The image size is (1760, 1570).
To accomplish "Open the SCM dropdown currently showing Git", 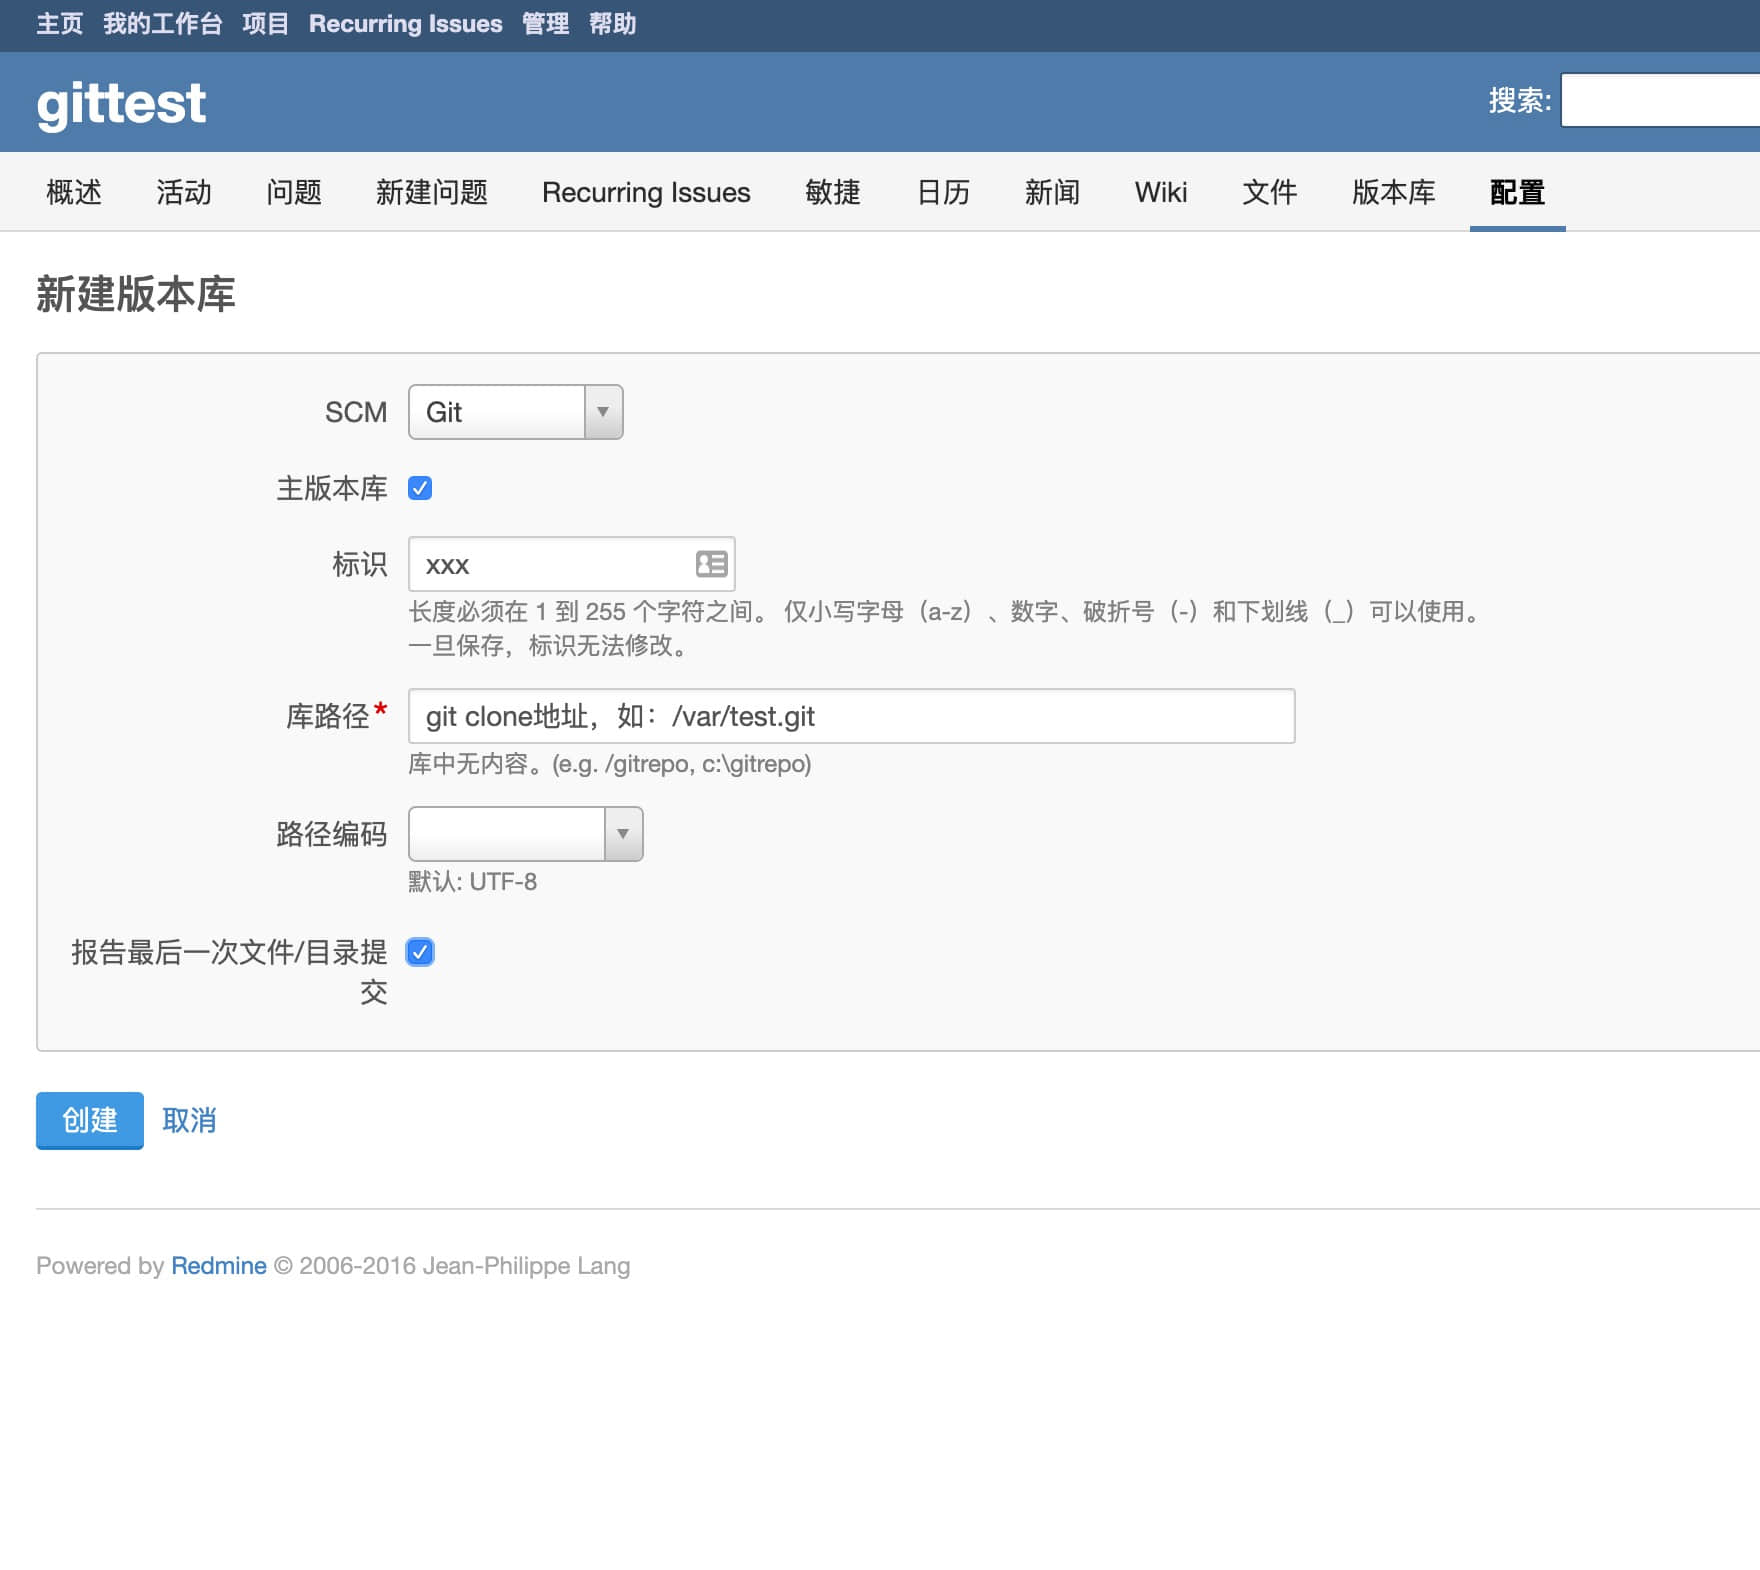I will (500, 411).
